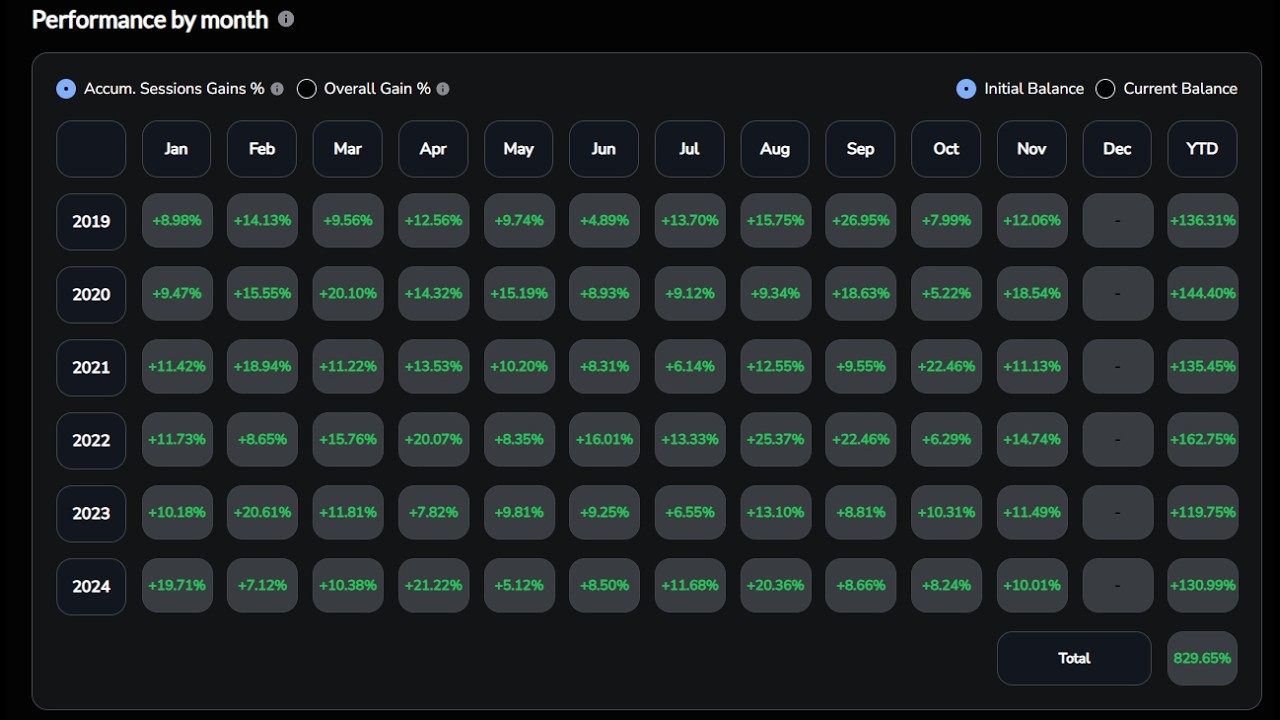Click the +18.94% cell

[x=262, y=367]
